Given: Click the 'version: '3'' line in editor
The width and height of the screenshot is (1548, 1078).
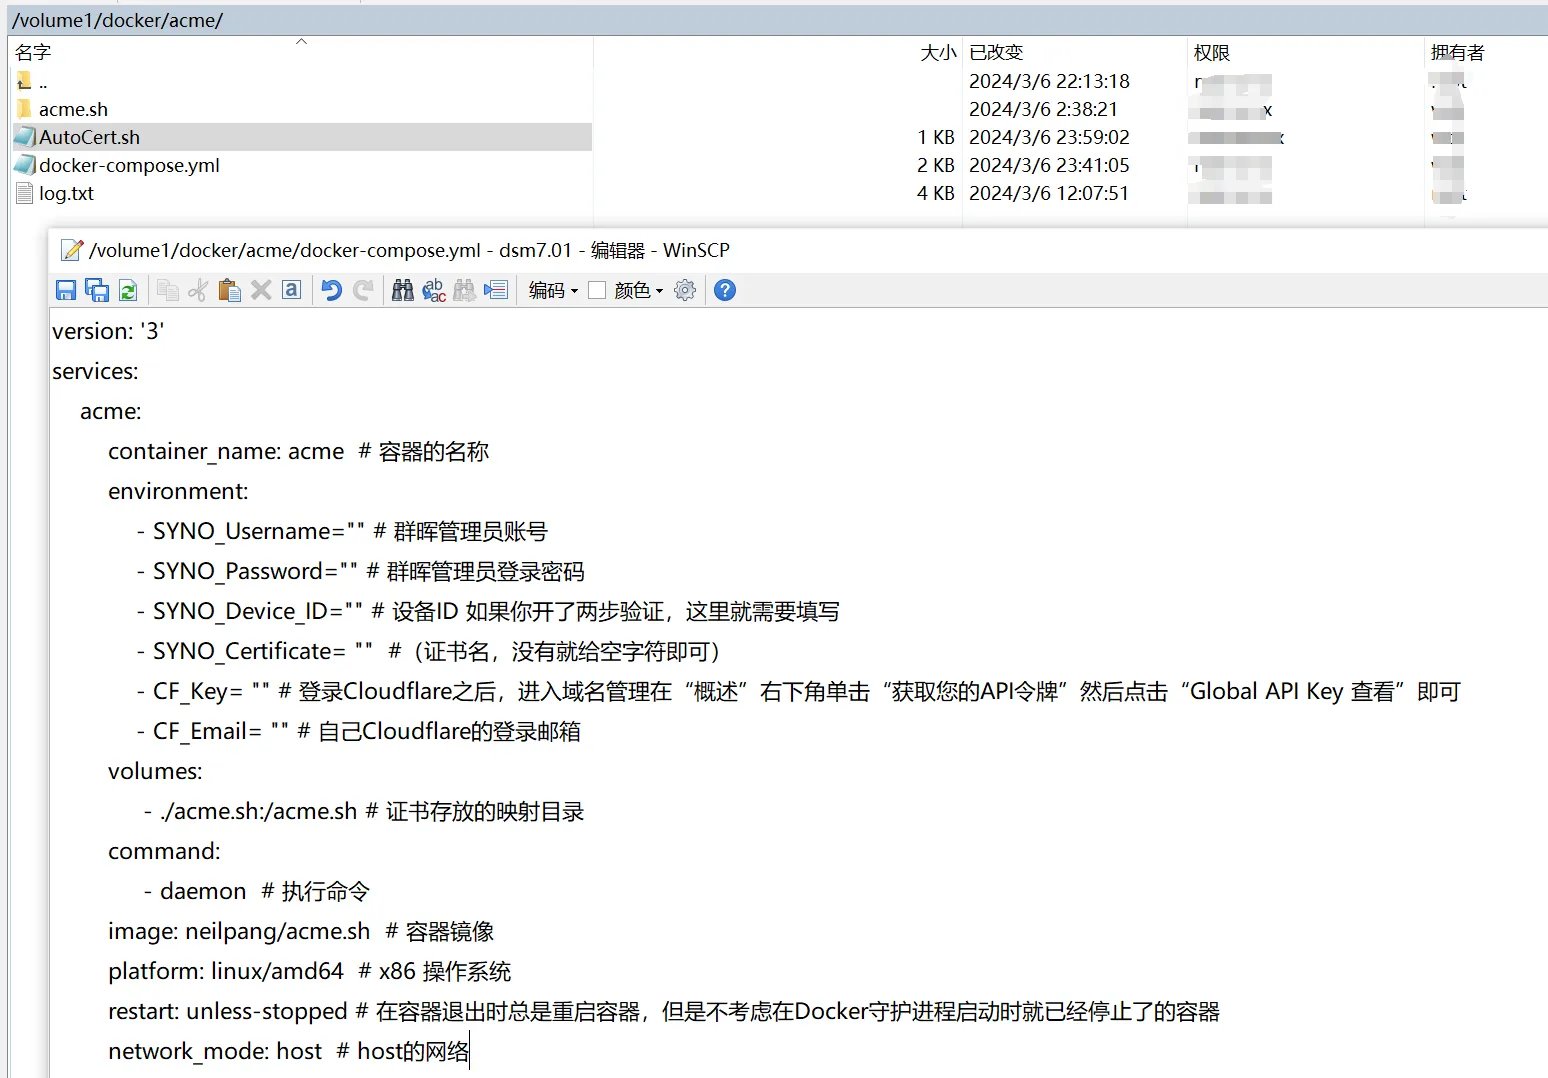Looking at the screenshot, I should [x=108, y=331].
